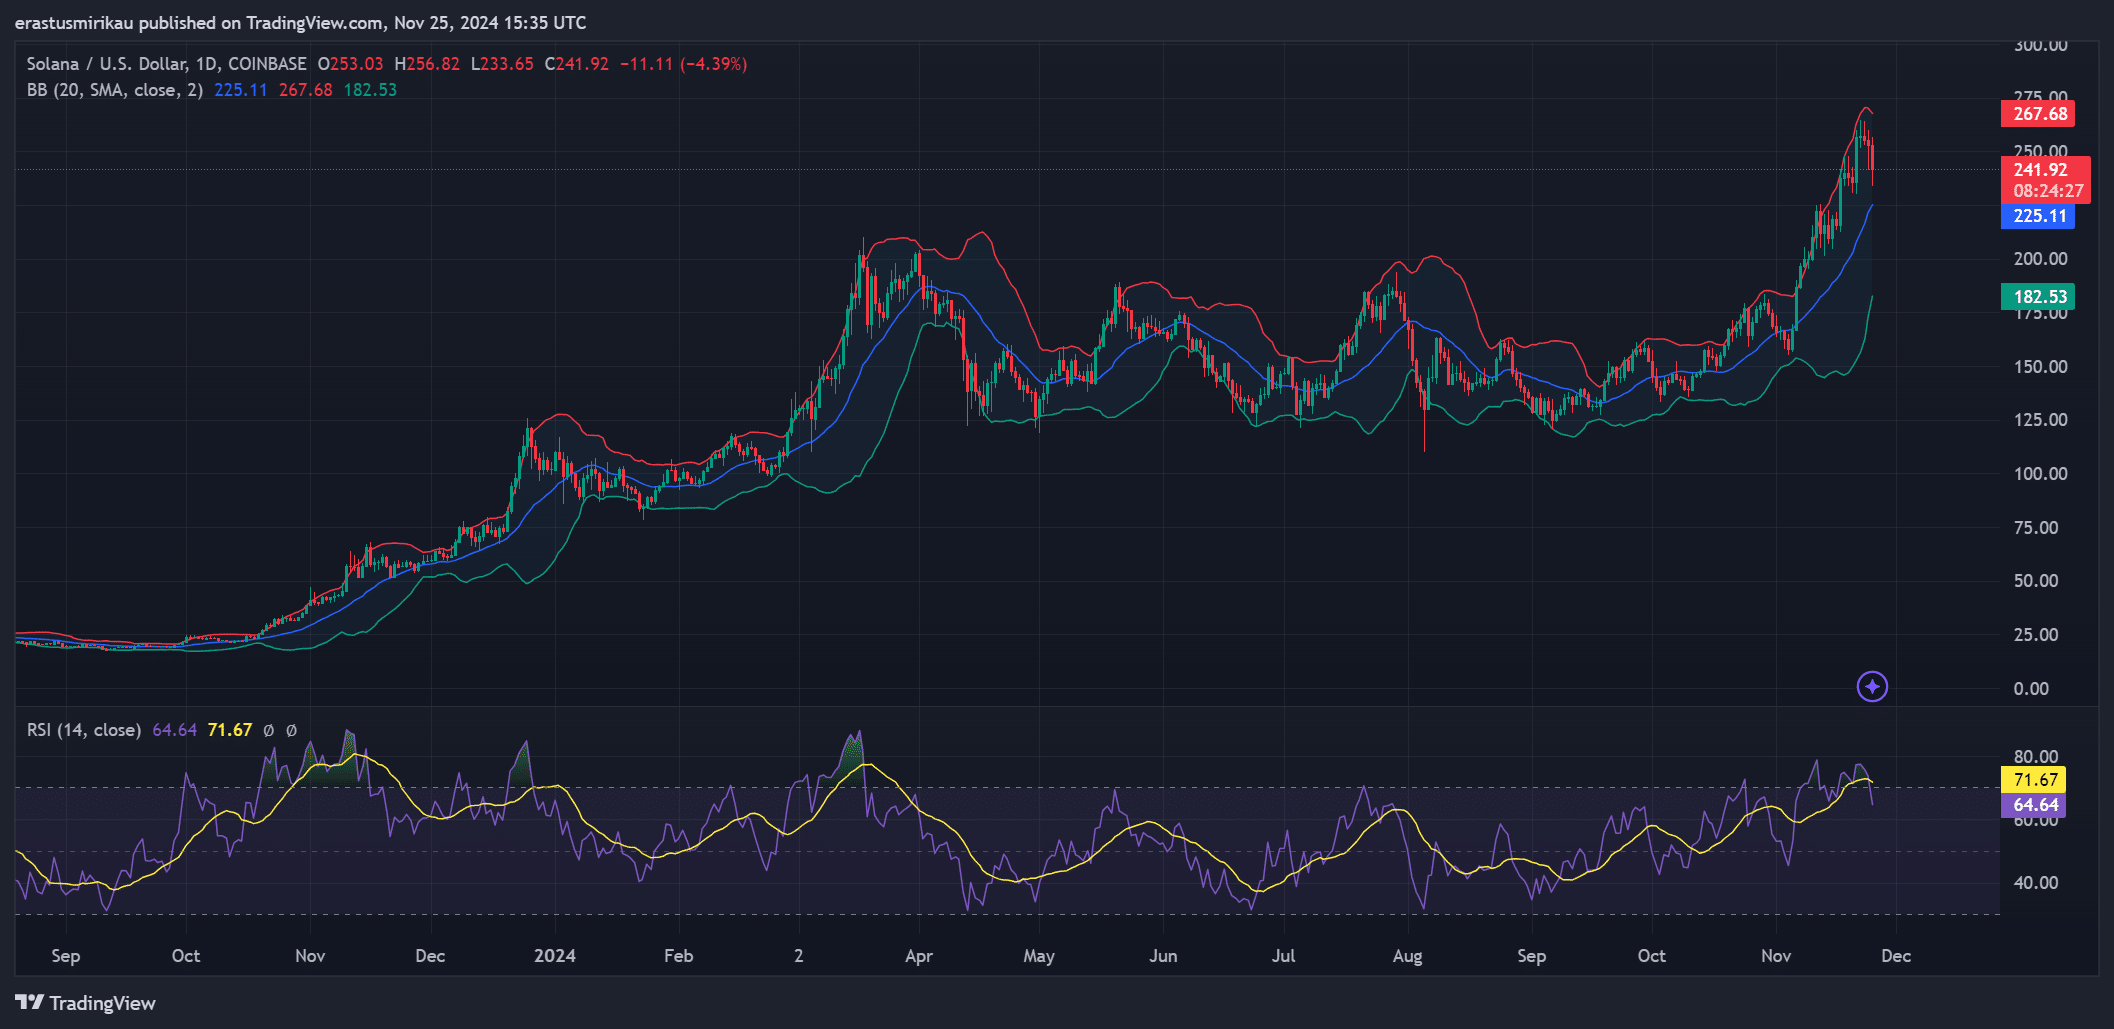Click the open value O253.03

tap(350, 64)
